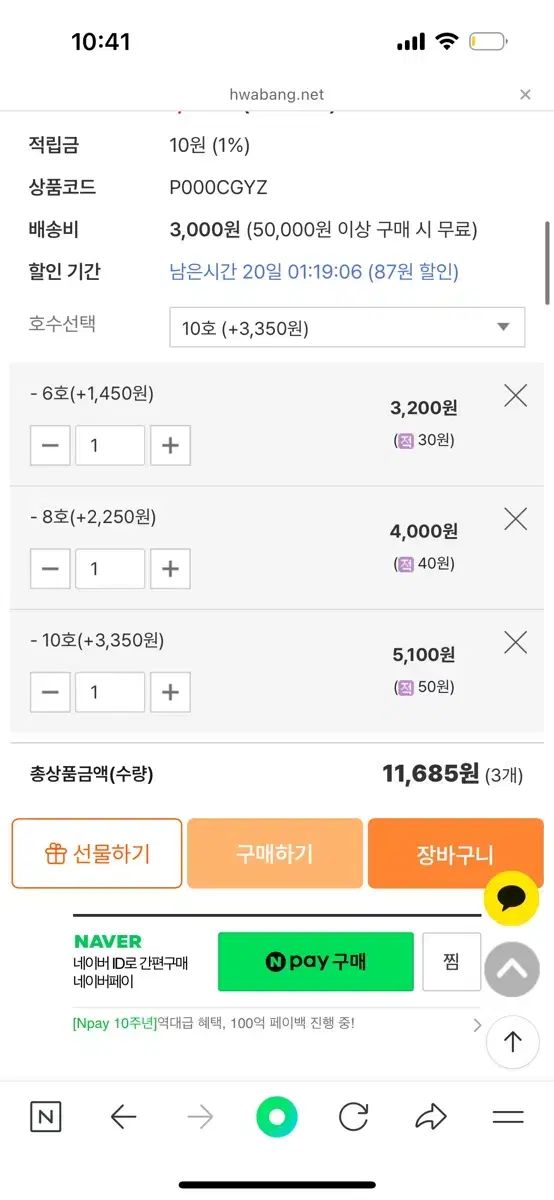Remove the 10호 option row
The image size is (554, 1200).
tap(515, 642)
